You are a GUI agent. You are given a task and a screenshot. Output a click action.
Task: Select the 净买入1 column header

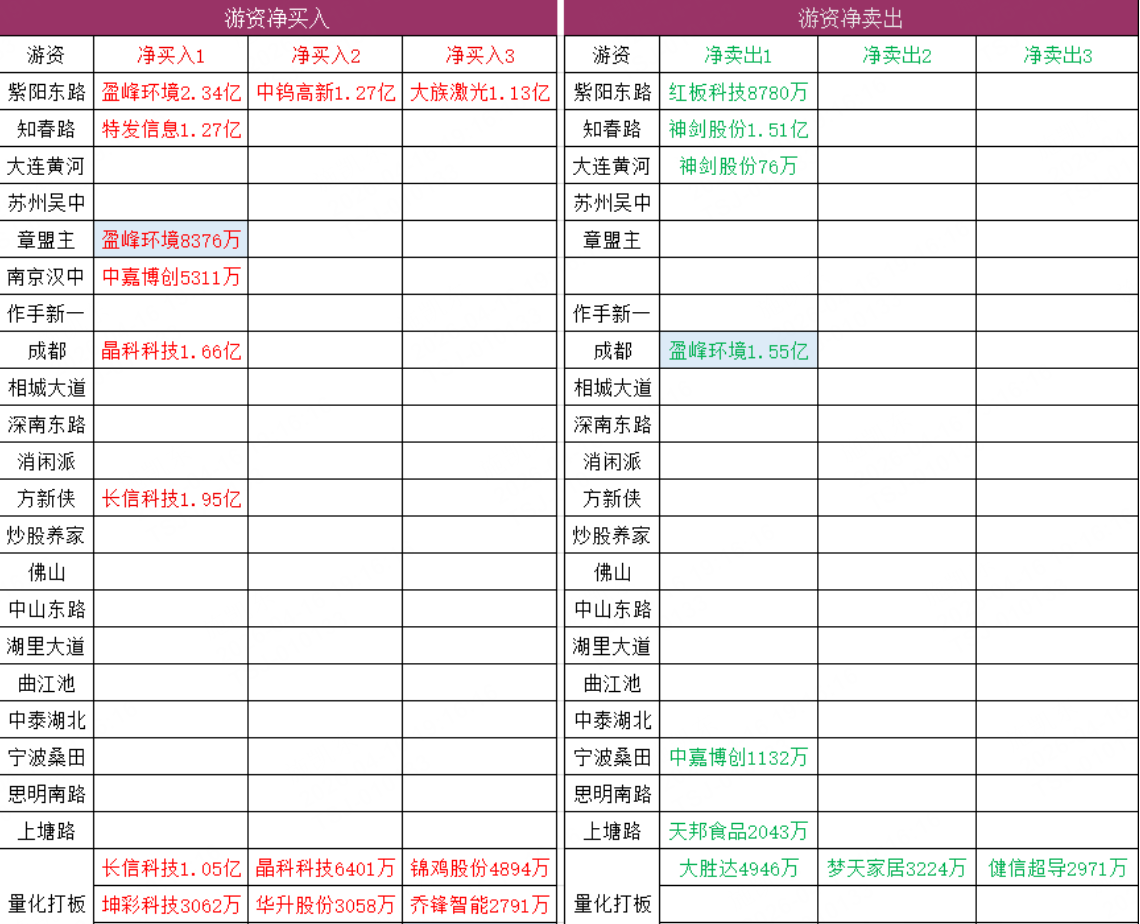[171, 55]
